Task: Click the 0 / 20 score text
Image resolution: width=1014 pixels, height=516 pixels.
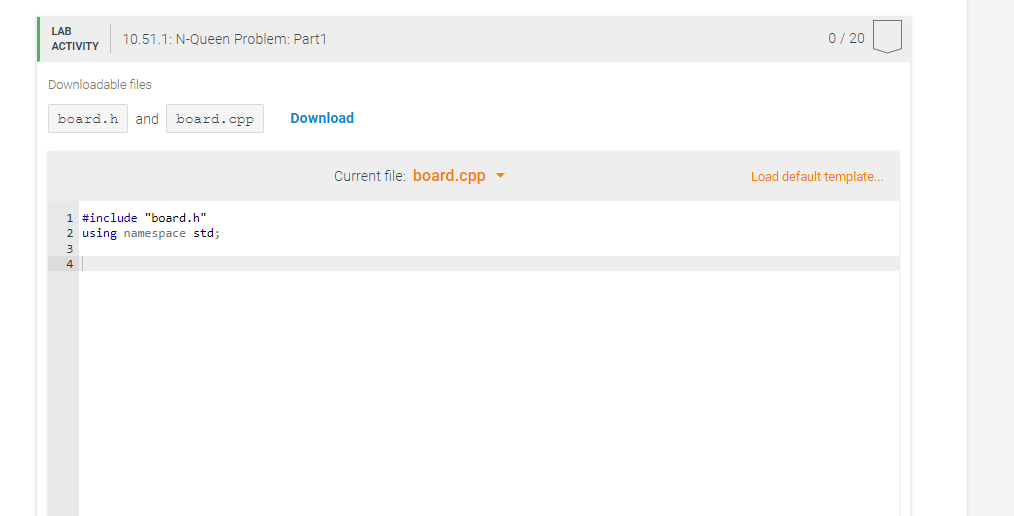Action: coord(846,38)
